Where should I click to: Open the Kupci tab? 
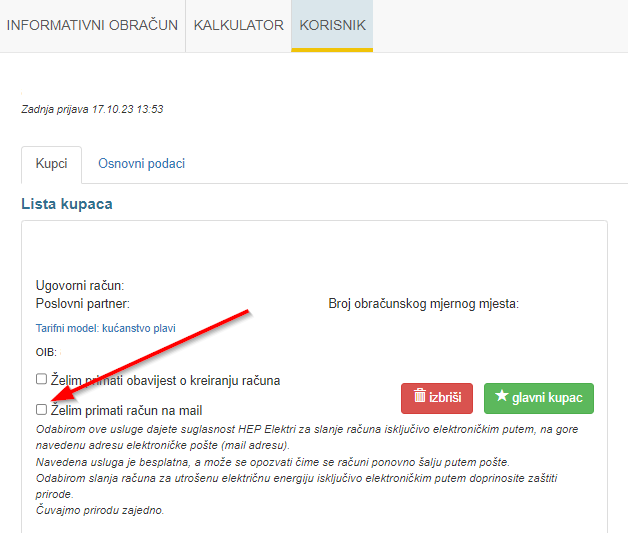pyautogui.click(x=51, y=163)
